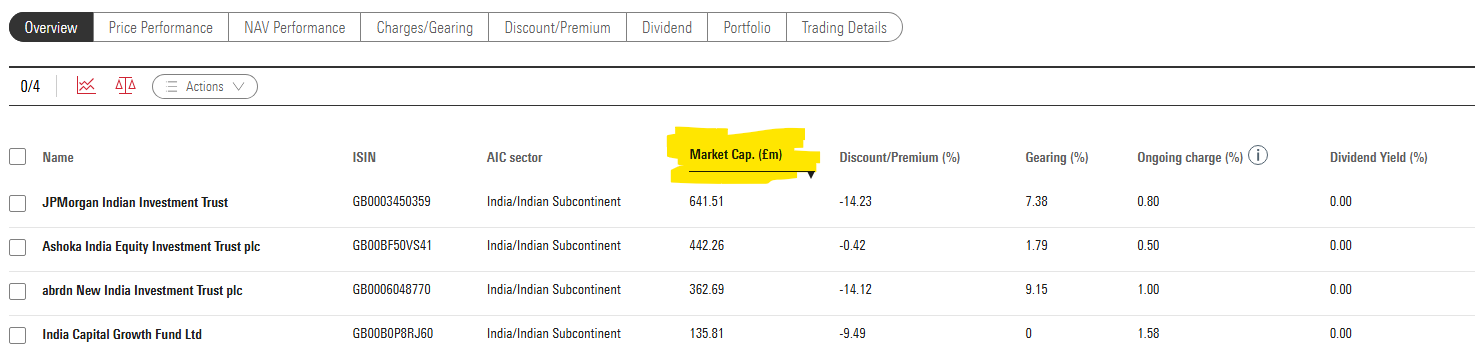The image size is (1484, 360).
Task: Open Ashoka India Equity Investment Trust plc
Action: pyautogui.click(x=151, y=246)
